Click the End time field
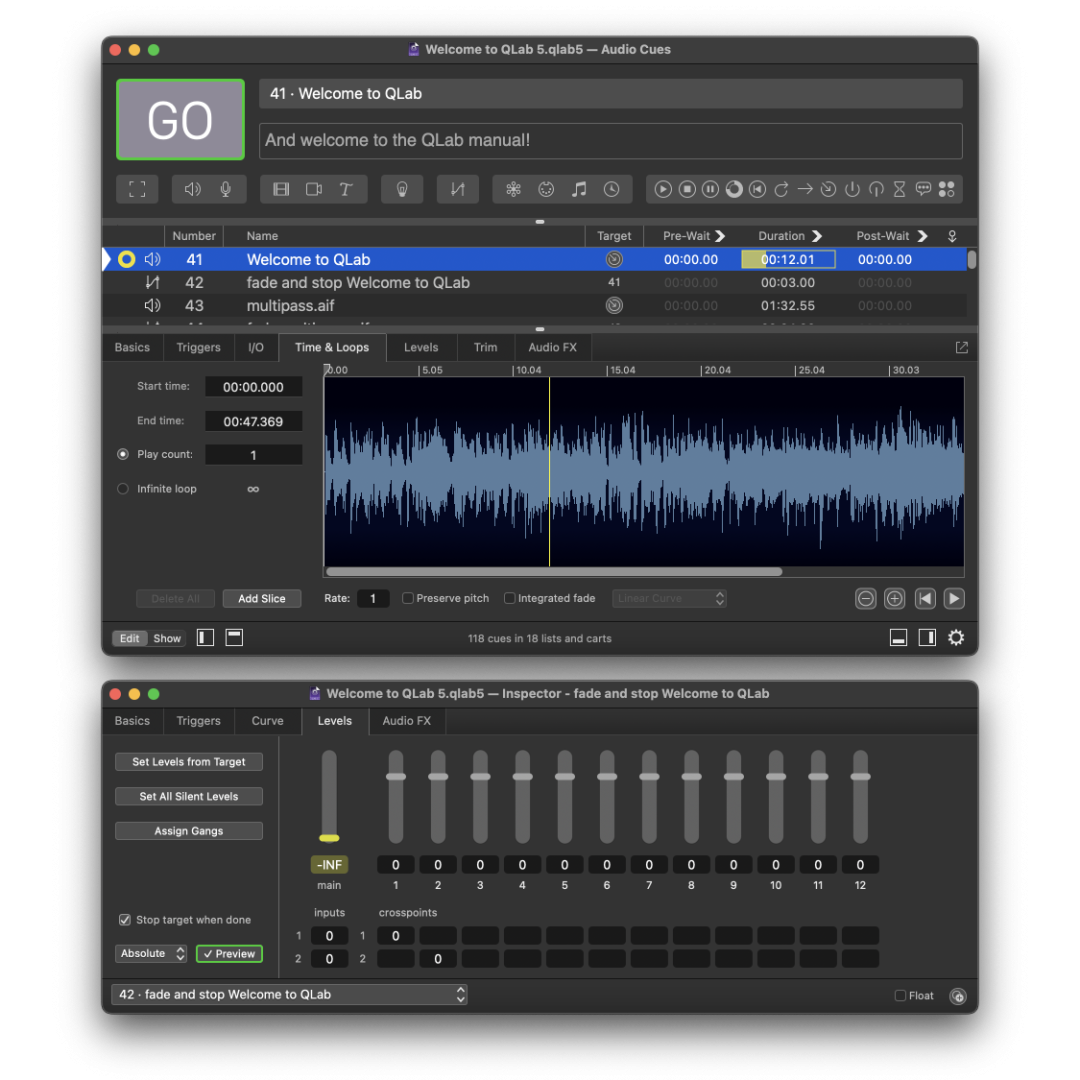 pos(253,422)
